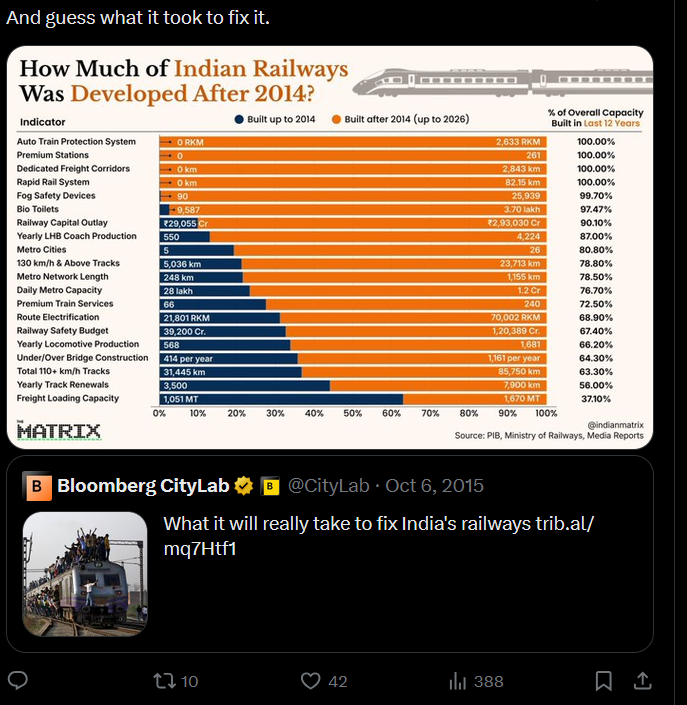
Task: Like the tweet with heart icon
Action: click(x=310, y=681)
